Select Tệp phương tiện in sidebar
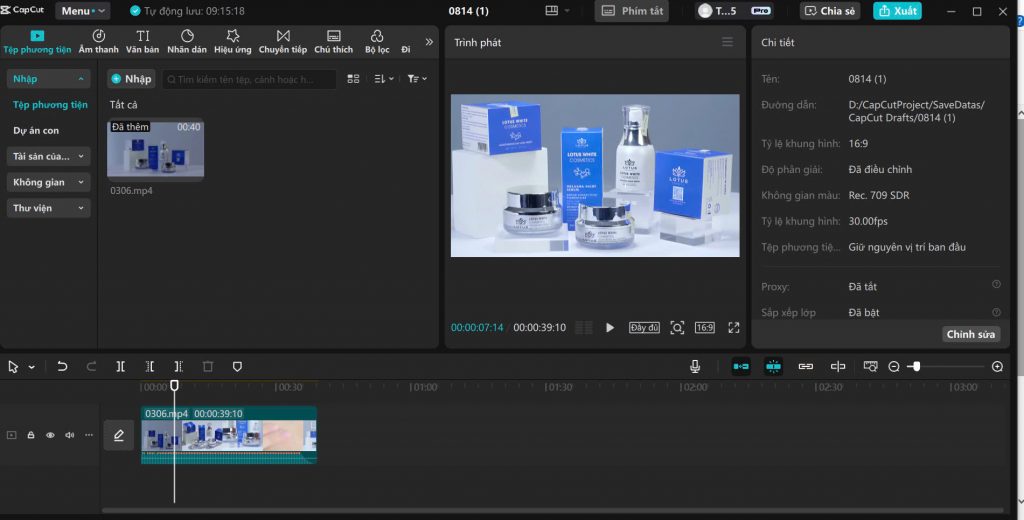 [50, 105]
